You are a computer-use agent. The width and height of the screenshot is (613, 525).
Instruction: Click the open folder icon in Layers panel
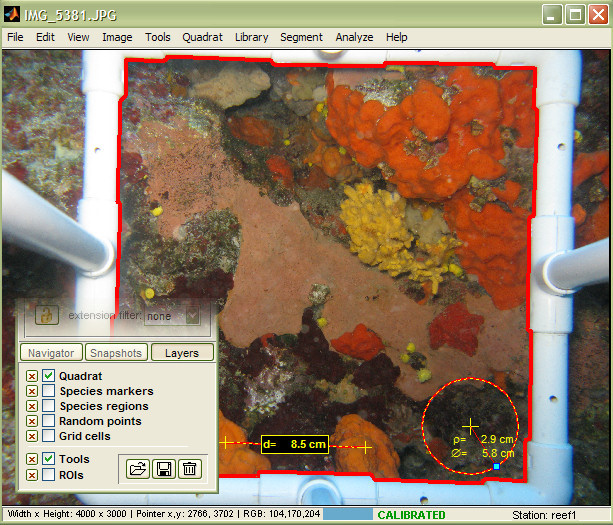tap(137, 468)
